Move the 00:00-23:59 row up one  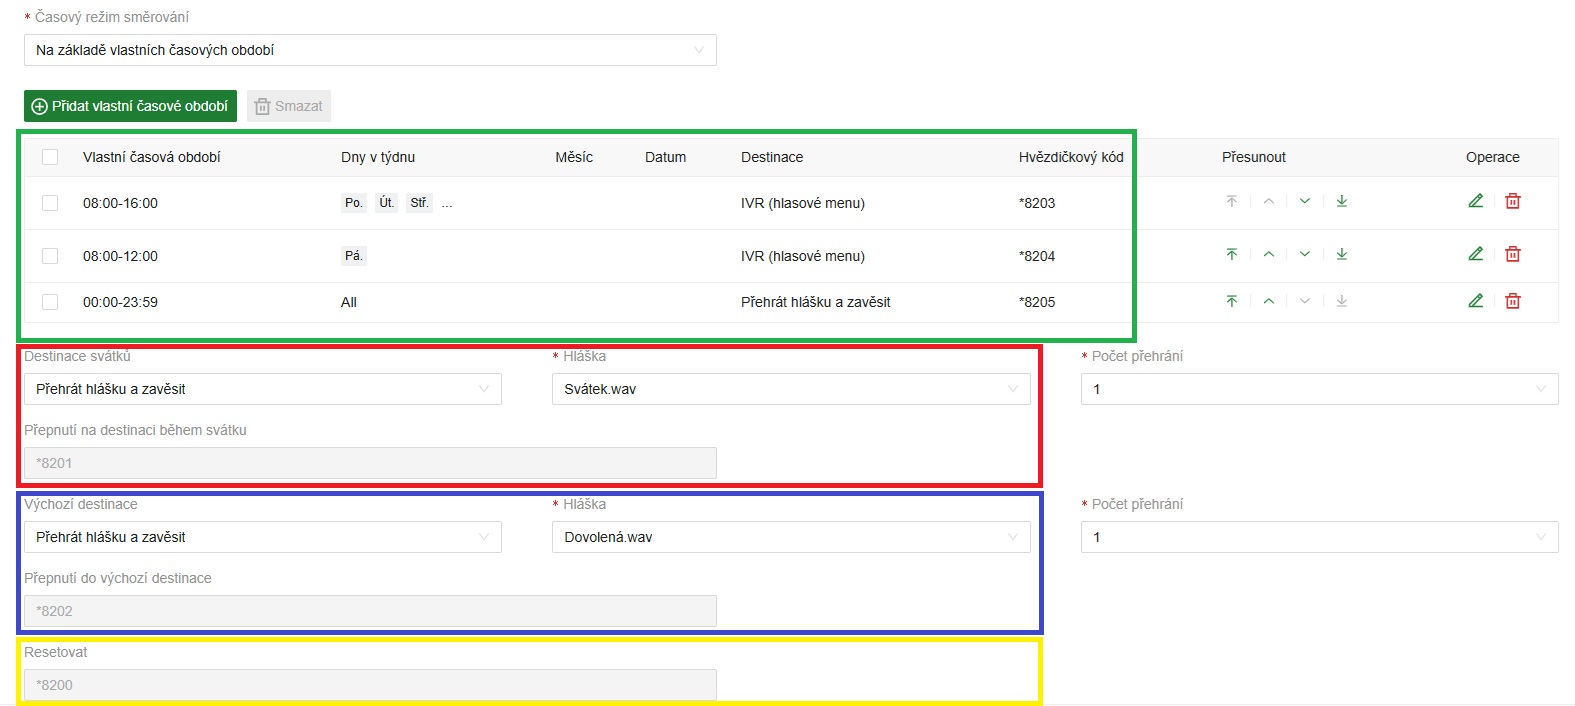click(1268, 301)
